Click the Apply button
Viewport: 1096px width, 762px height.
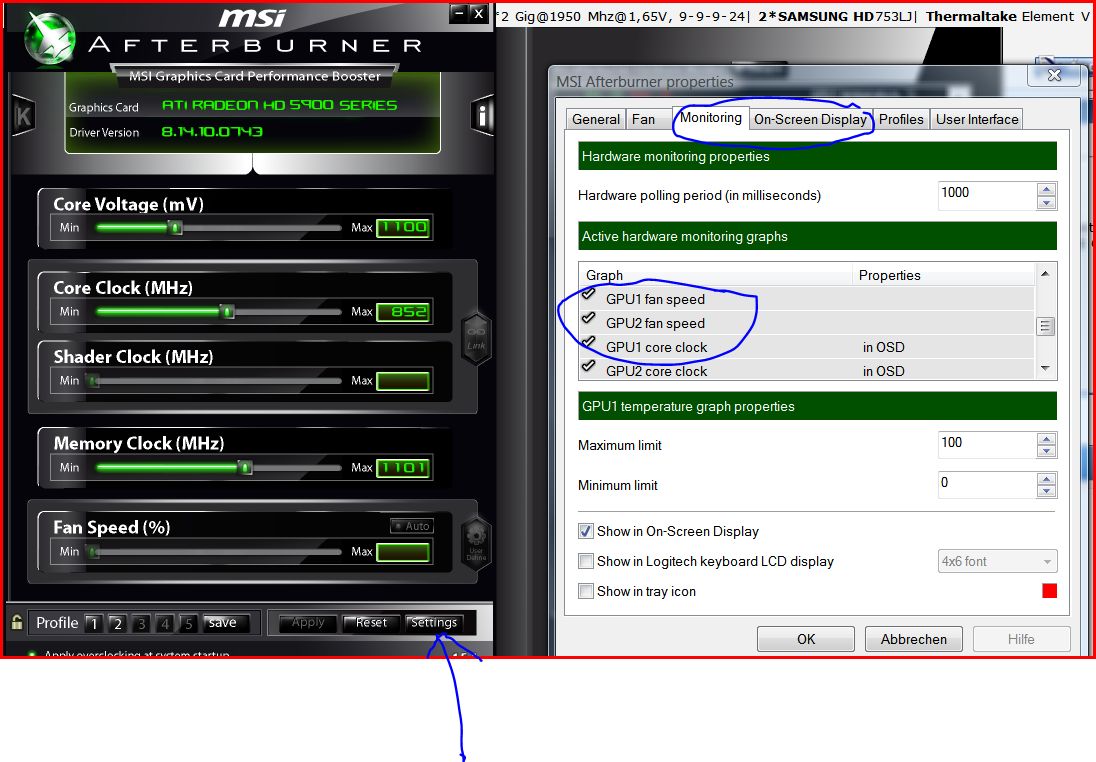tap(308, 622)
